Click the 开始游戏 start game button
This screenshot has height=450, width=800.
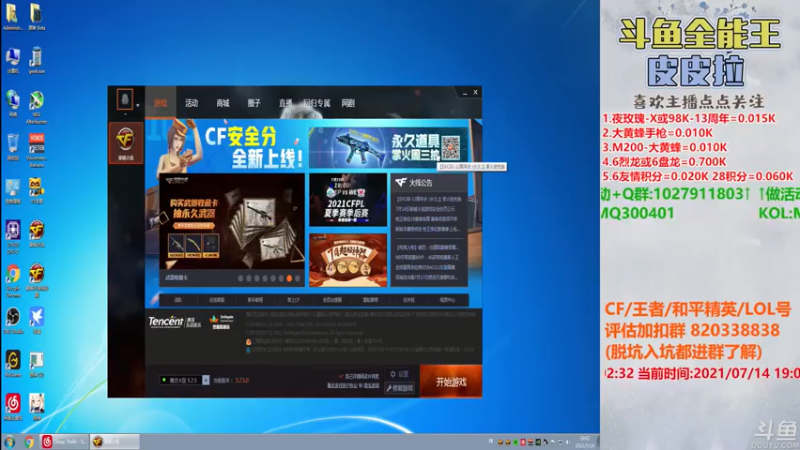pos(451,381)
